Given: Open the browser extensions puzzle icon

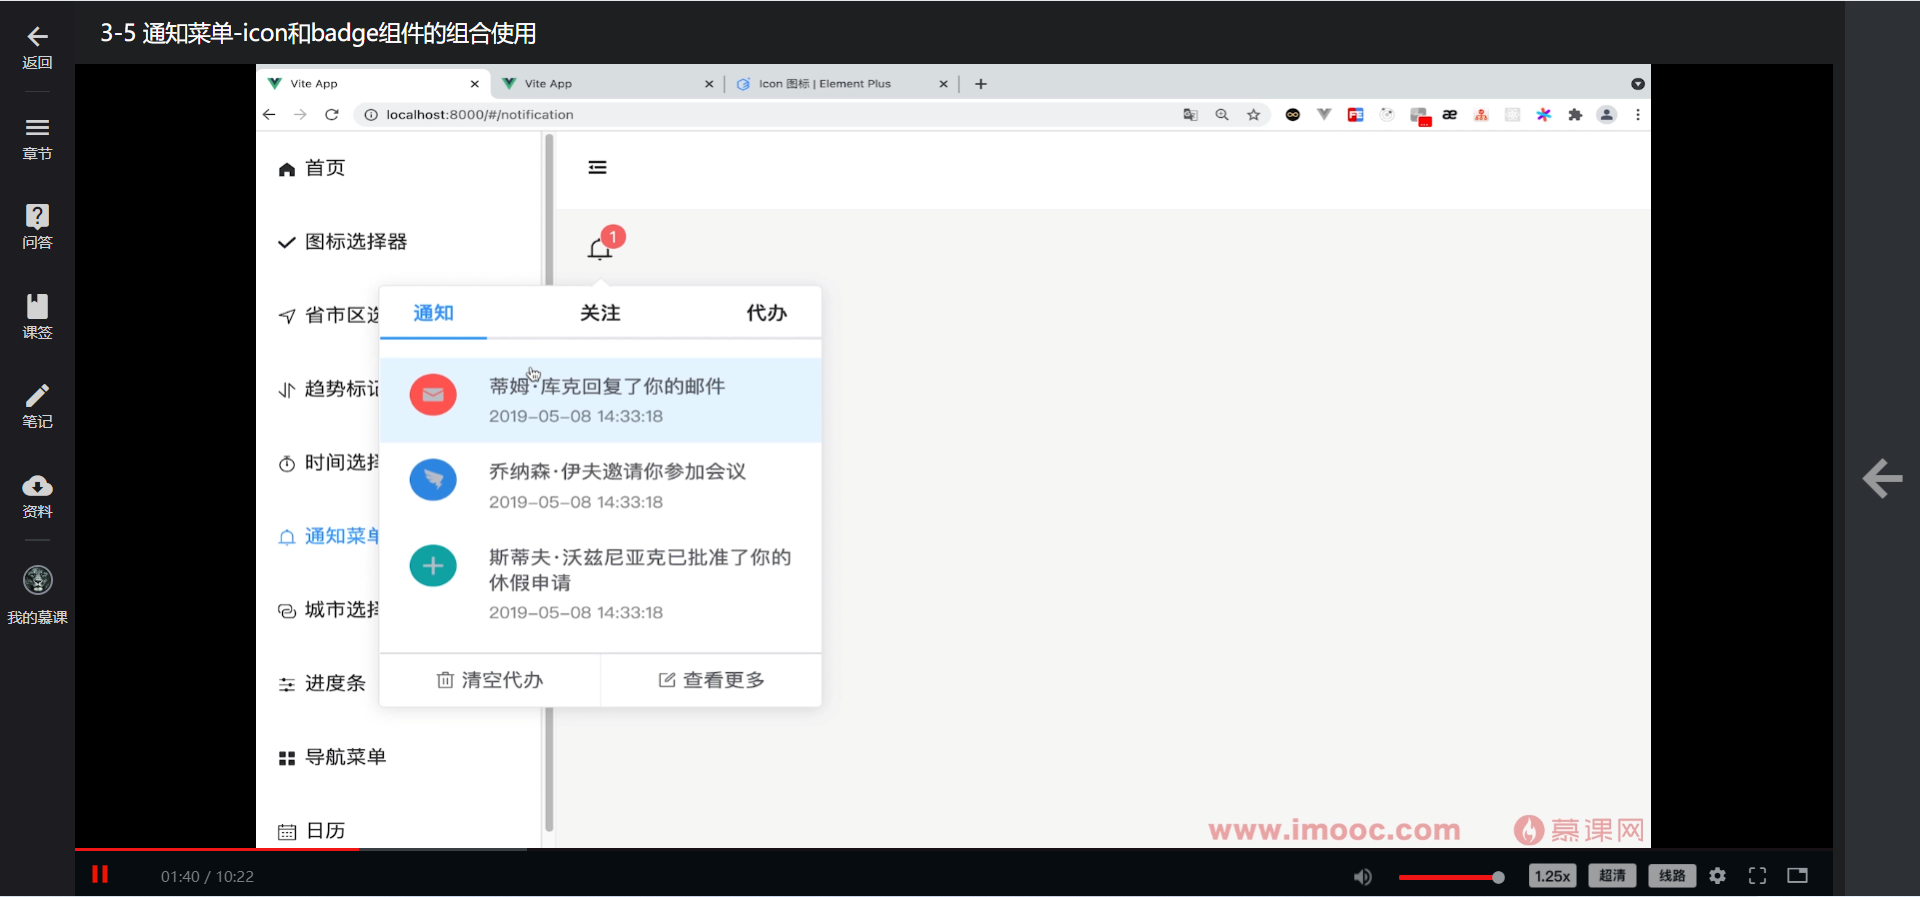Looking at the screenshot, I should (1575, 115).
